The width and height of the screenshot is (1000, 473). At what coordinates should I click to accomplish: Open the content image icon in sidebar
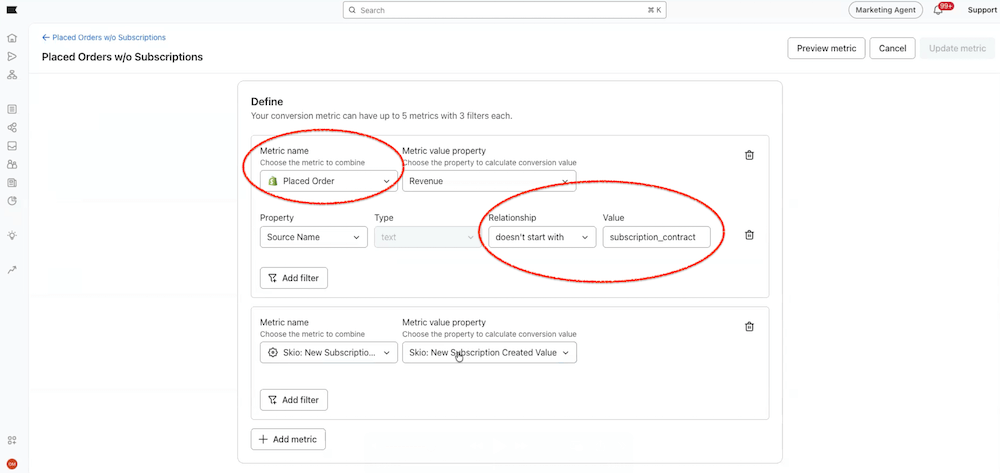point(12,183)
